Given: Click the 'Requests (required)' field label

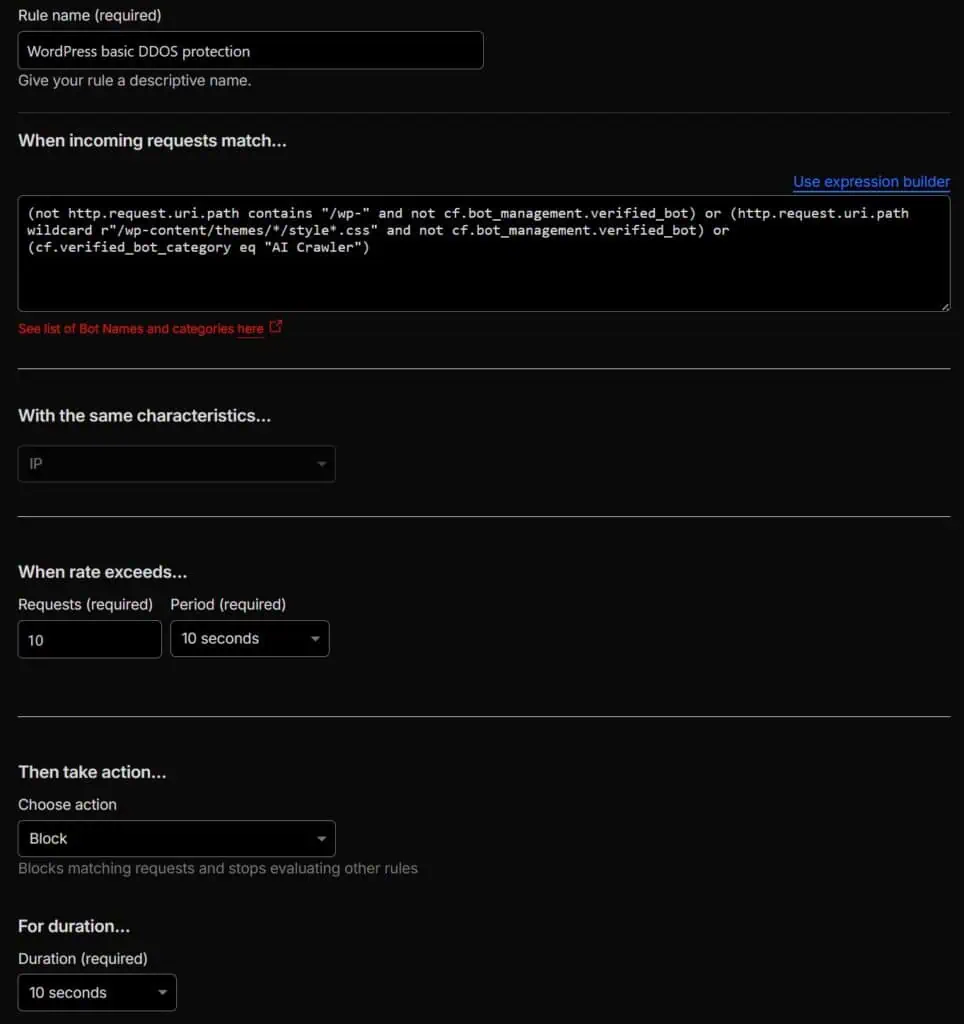Looking at the screenshot, I should [x=85, y=604].
